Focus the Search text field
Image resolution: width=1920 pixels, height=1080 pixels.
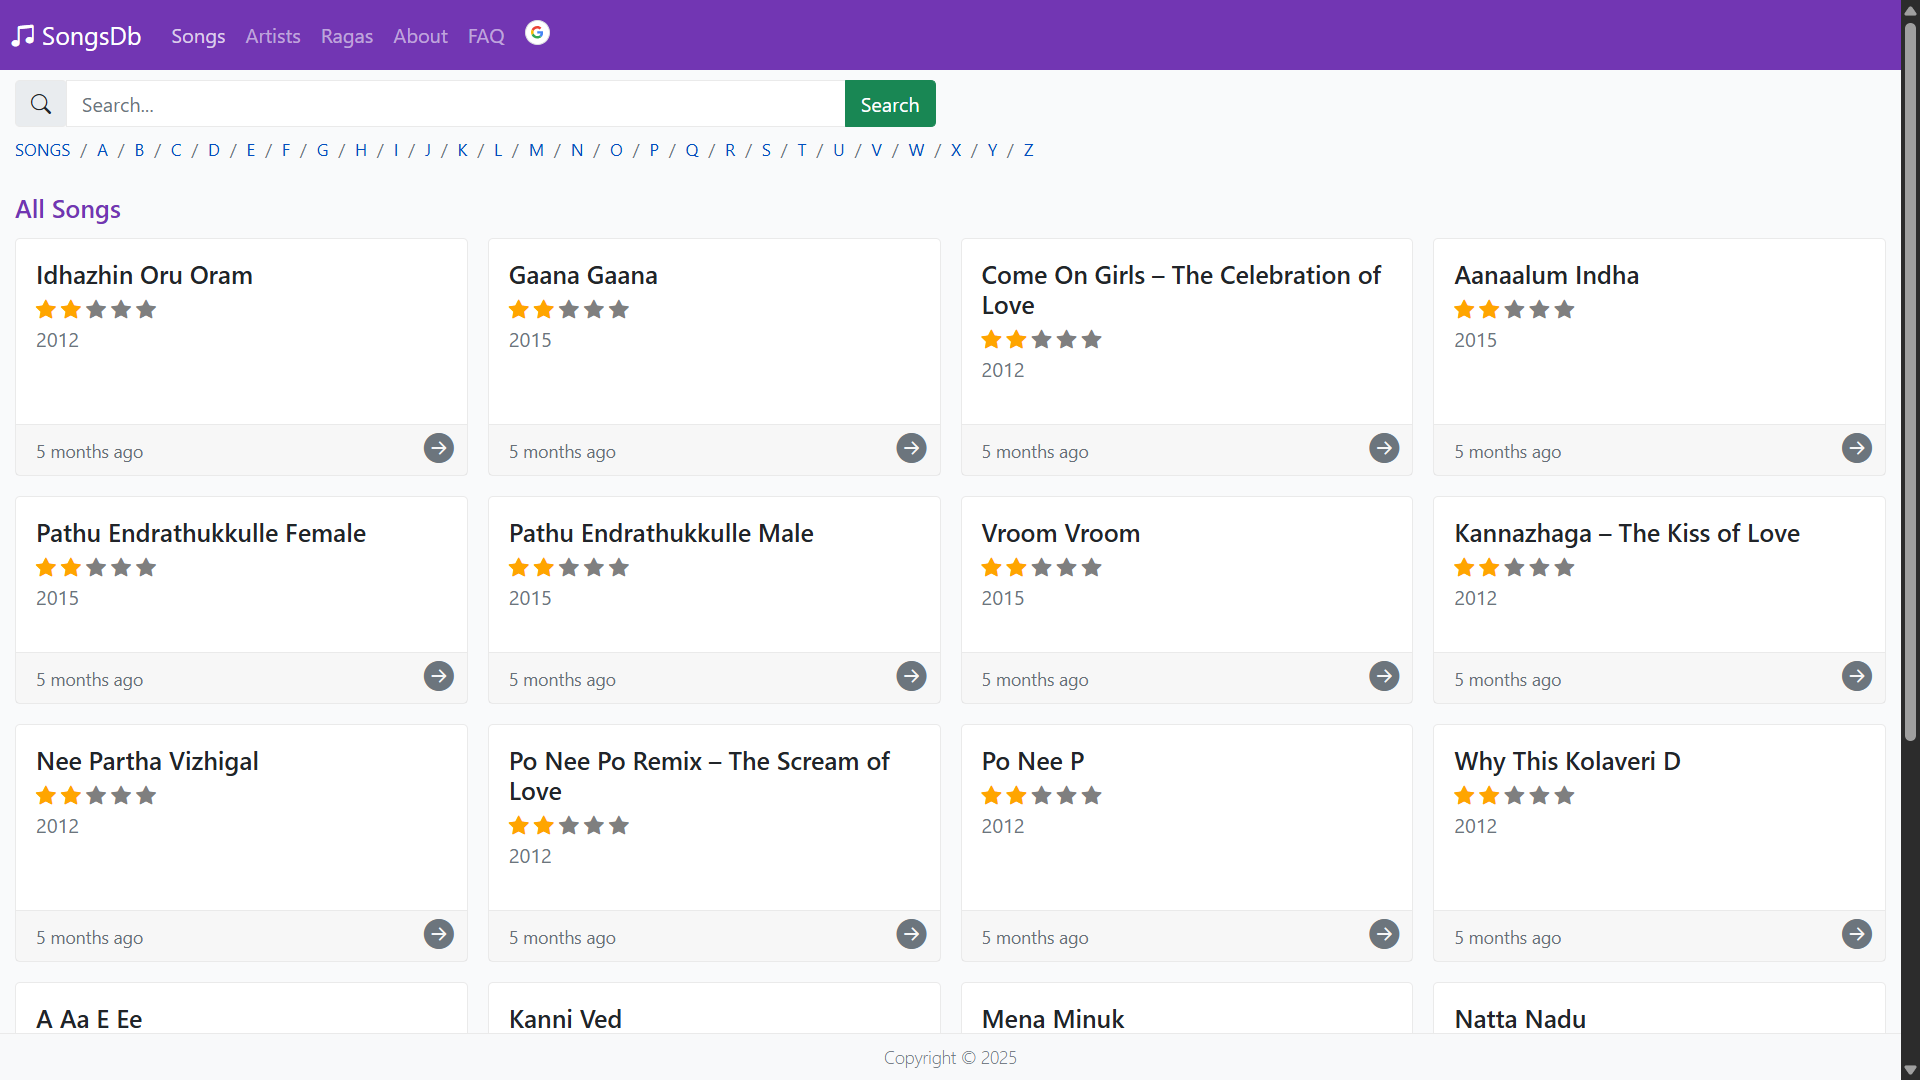pyautogui.click(x=456, y=104)
